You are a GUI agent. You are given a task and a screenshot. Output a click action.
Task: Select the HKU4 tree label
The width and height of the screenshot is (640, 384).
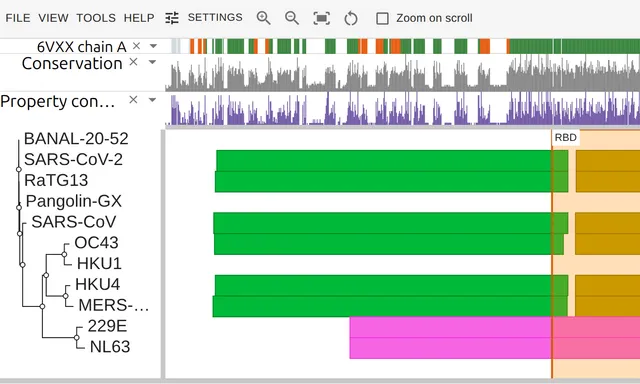pos(98,284)
